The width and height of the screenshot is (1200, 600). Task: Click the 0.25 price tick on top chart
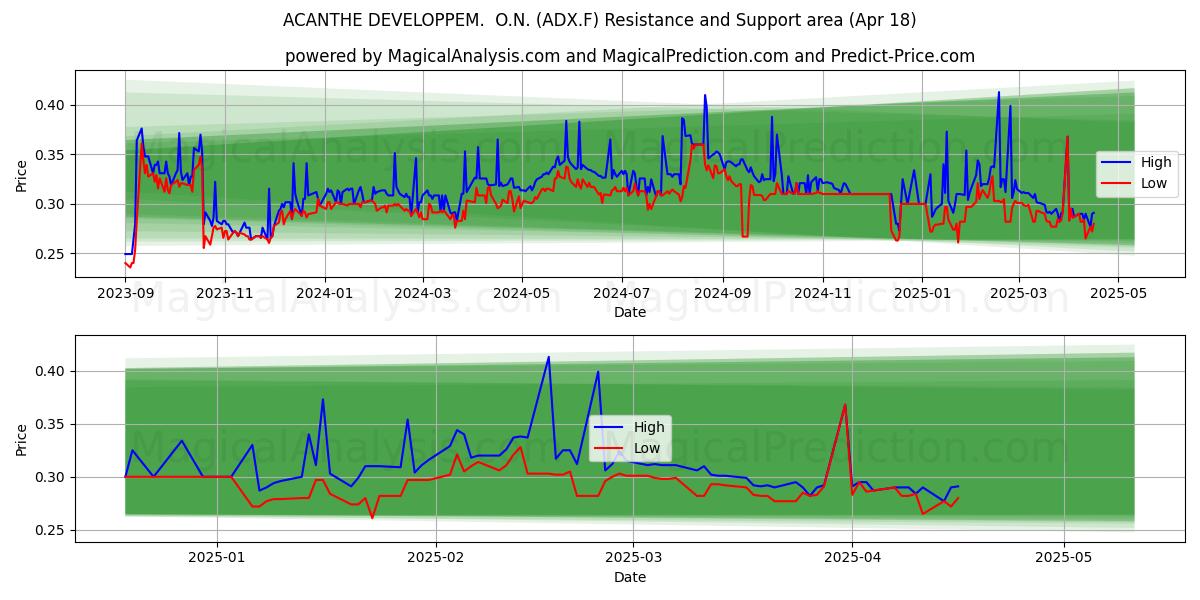50,254
